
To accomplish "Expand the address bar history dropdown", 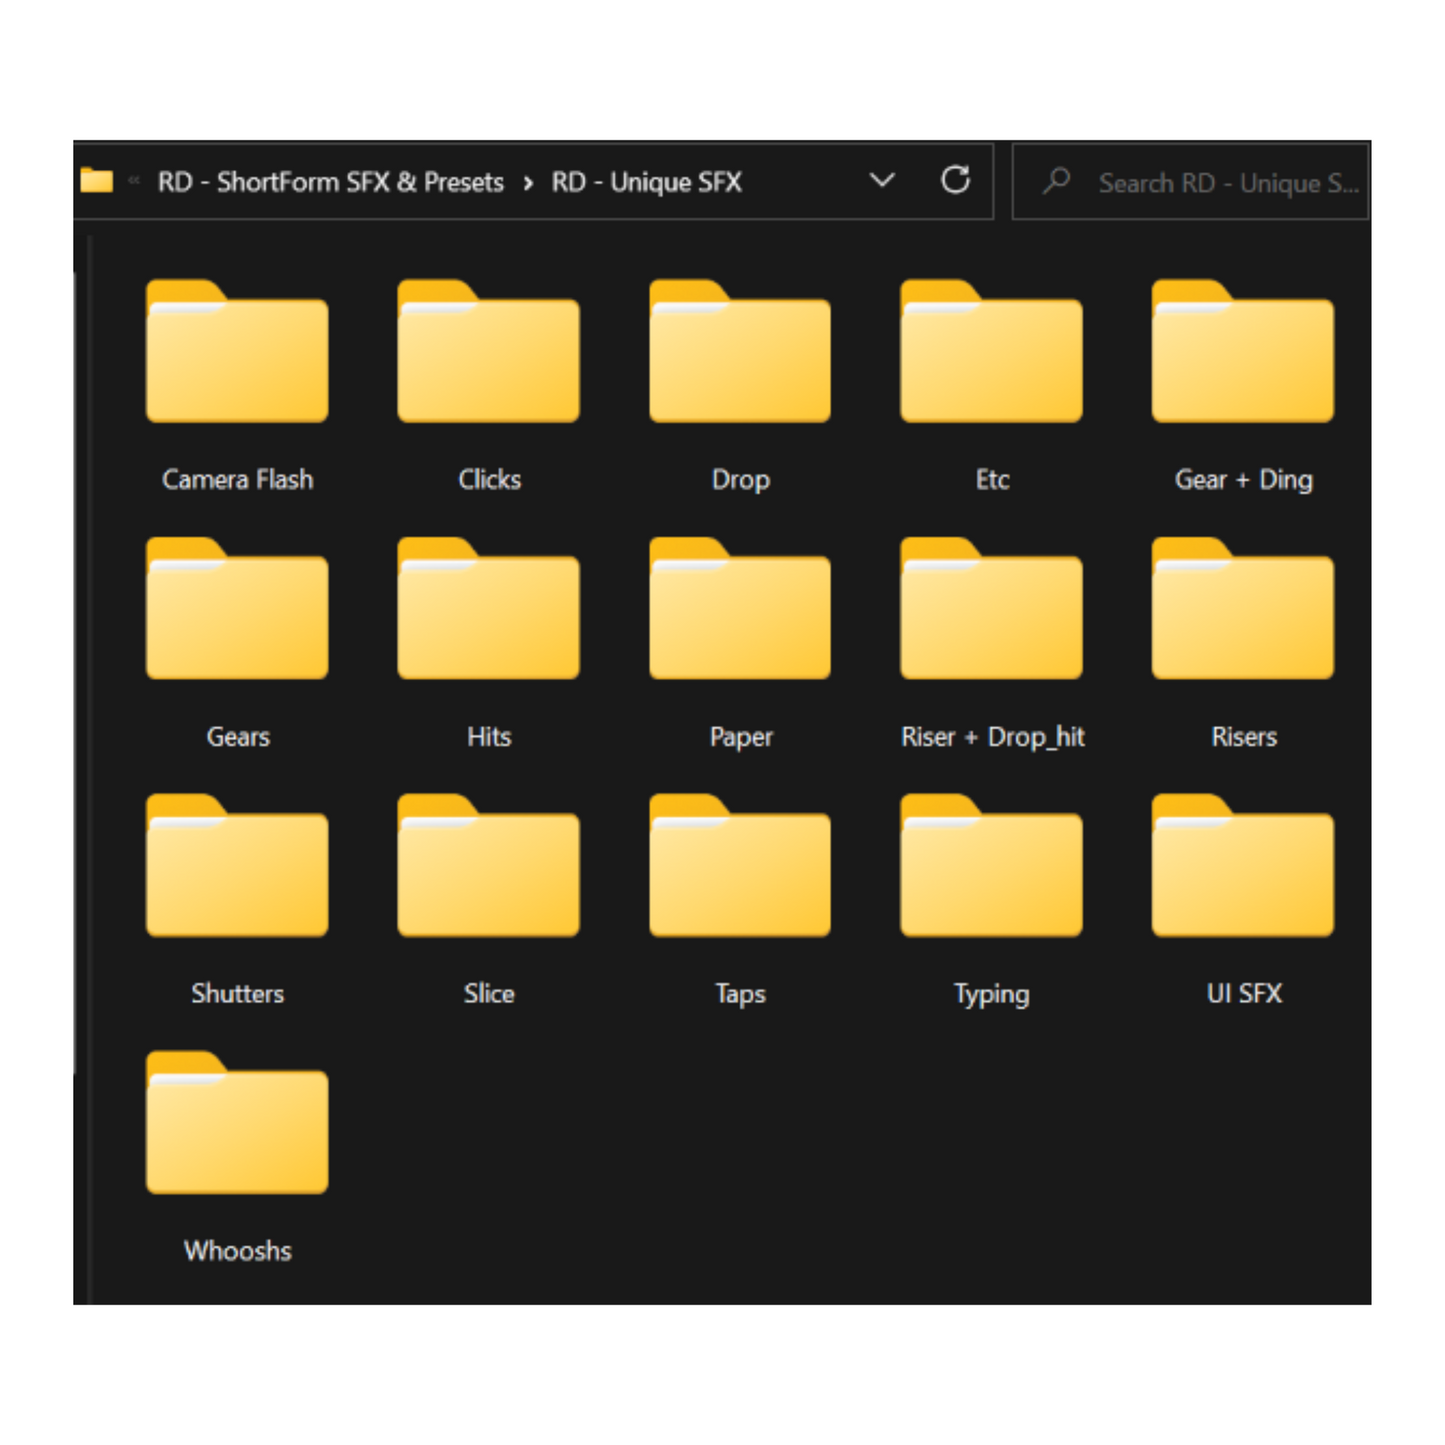I will 881,181.
